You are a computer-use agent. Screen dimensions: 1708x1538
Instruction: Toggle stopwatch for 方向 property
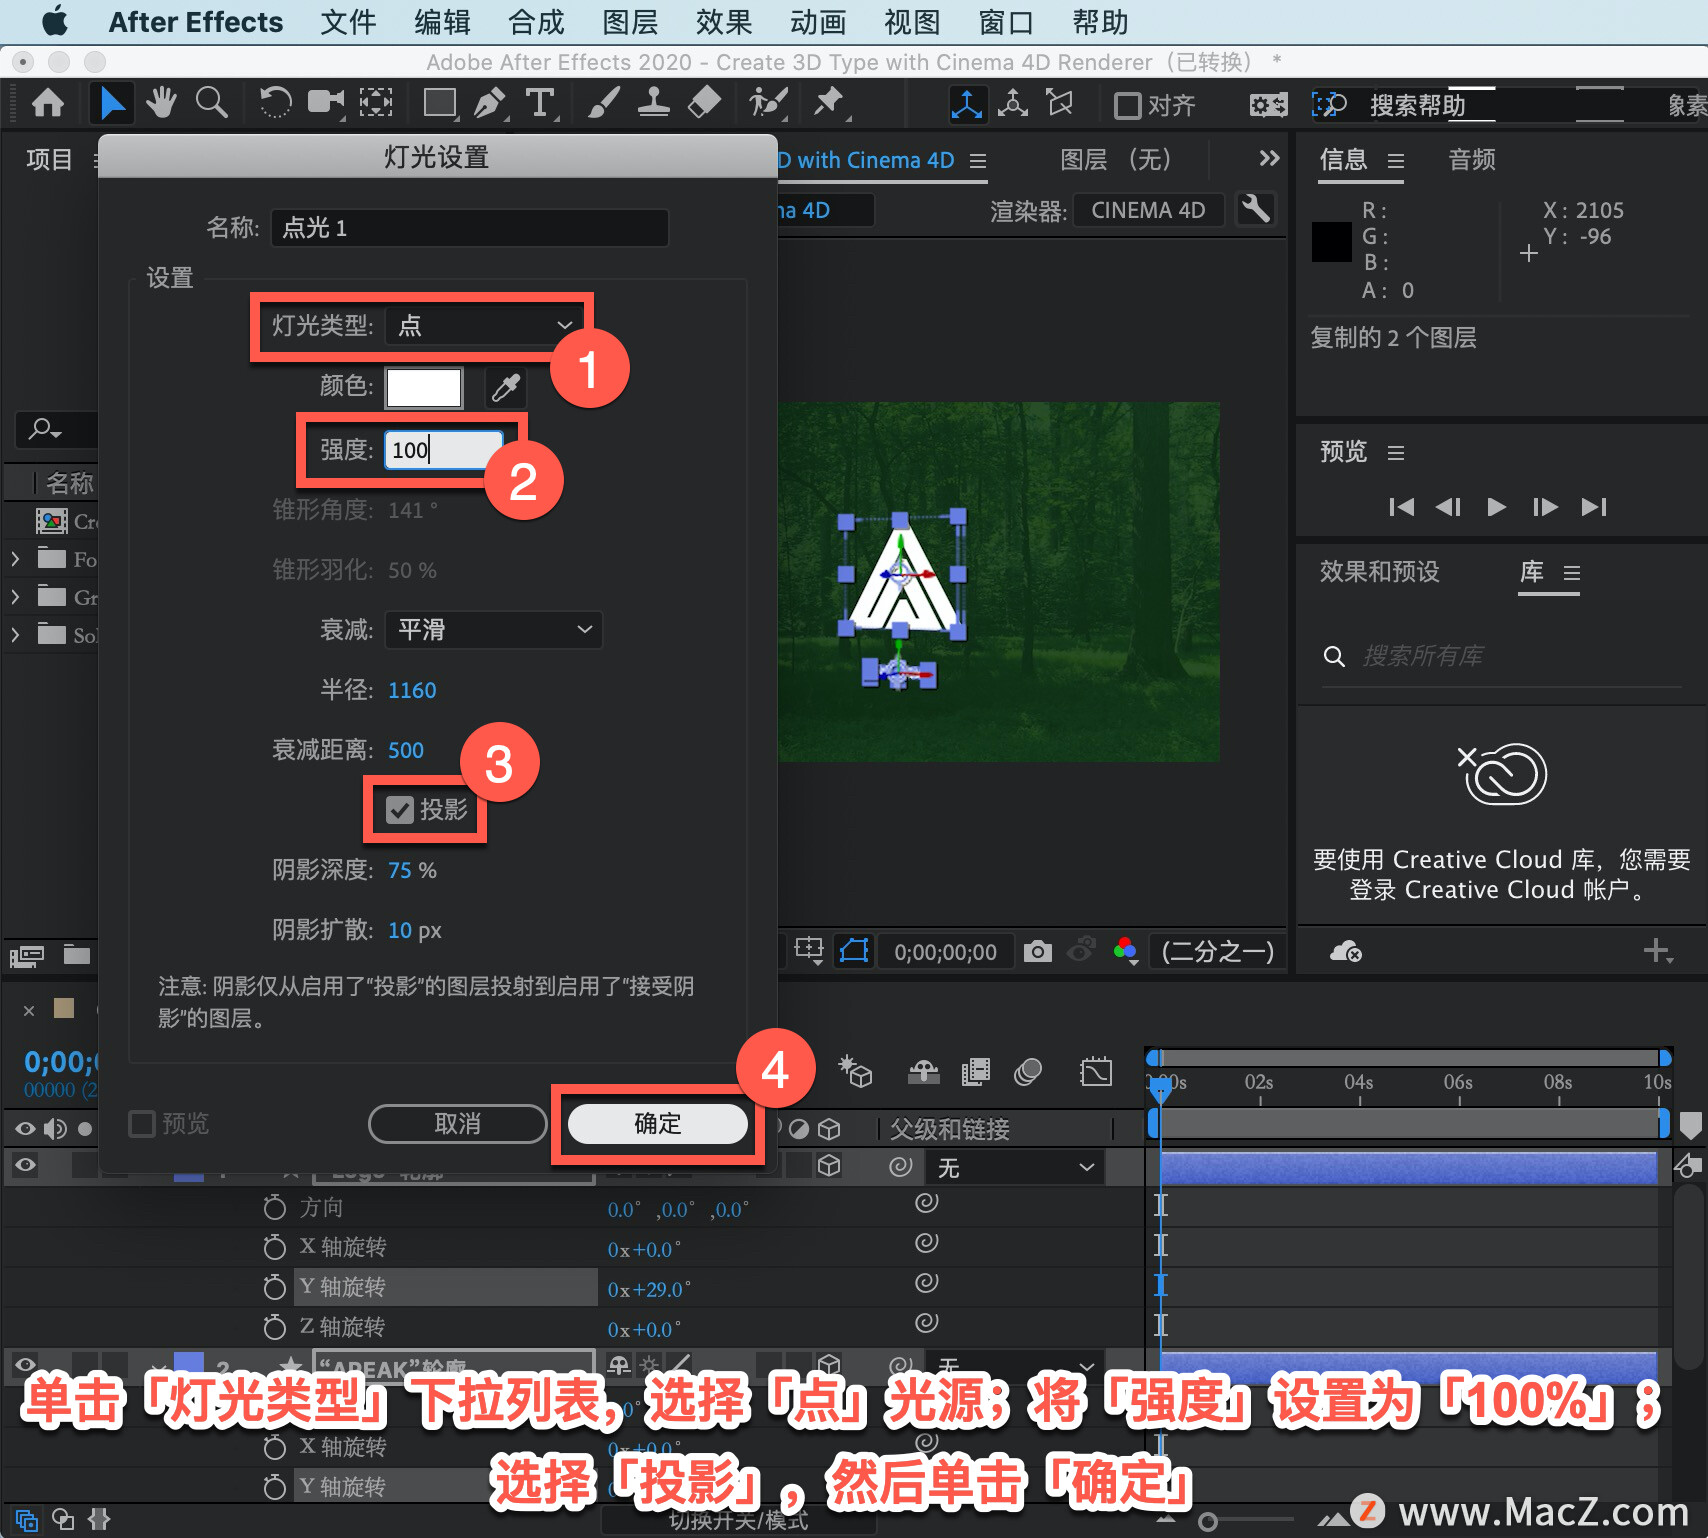274,1208
